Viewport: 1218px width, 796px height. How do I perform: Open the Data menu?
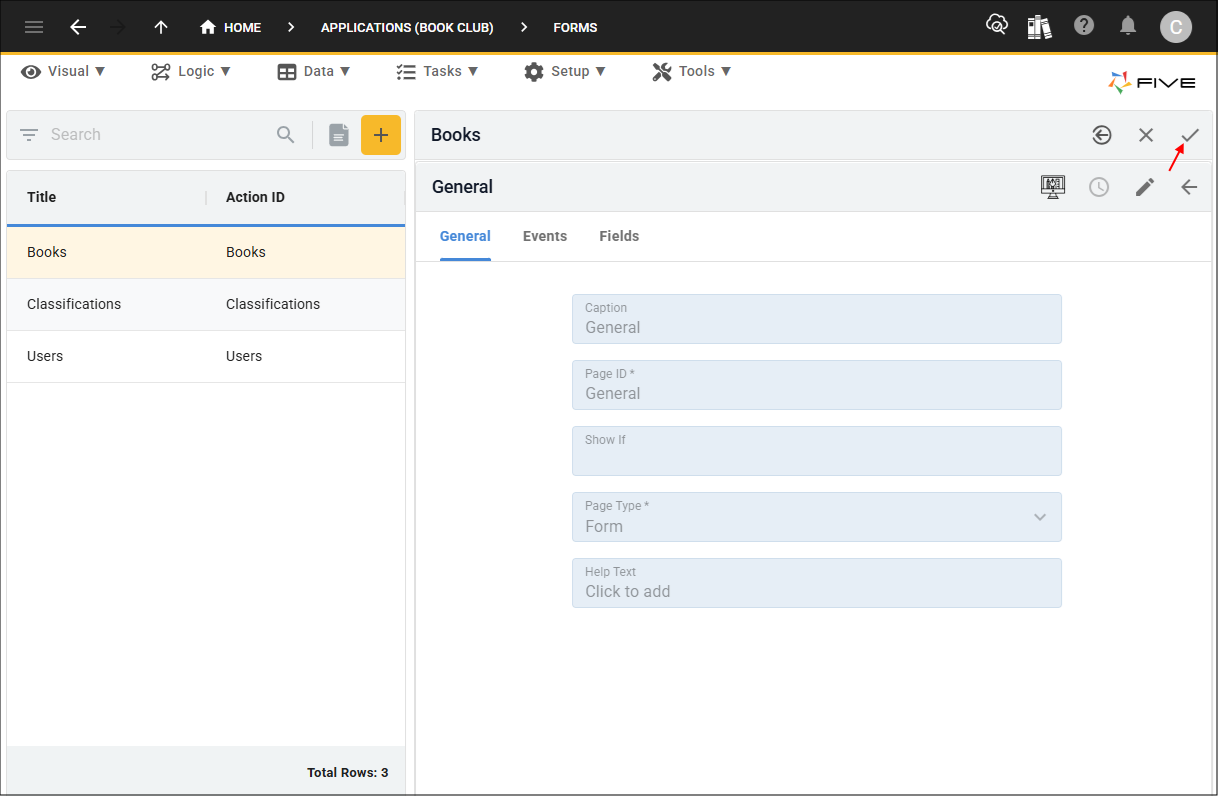pyautogui.click(x=314, y=71)
